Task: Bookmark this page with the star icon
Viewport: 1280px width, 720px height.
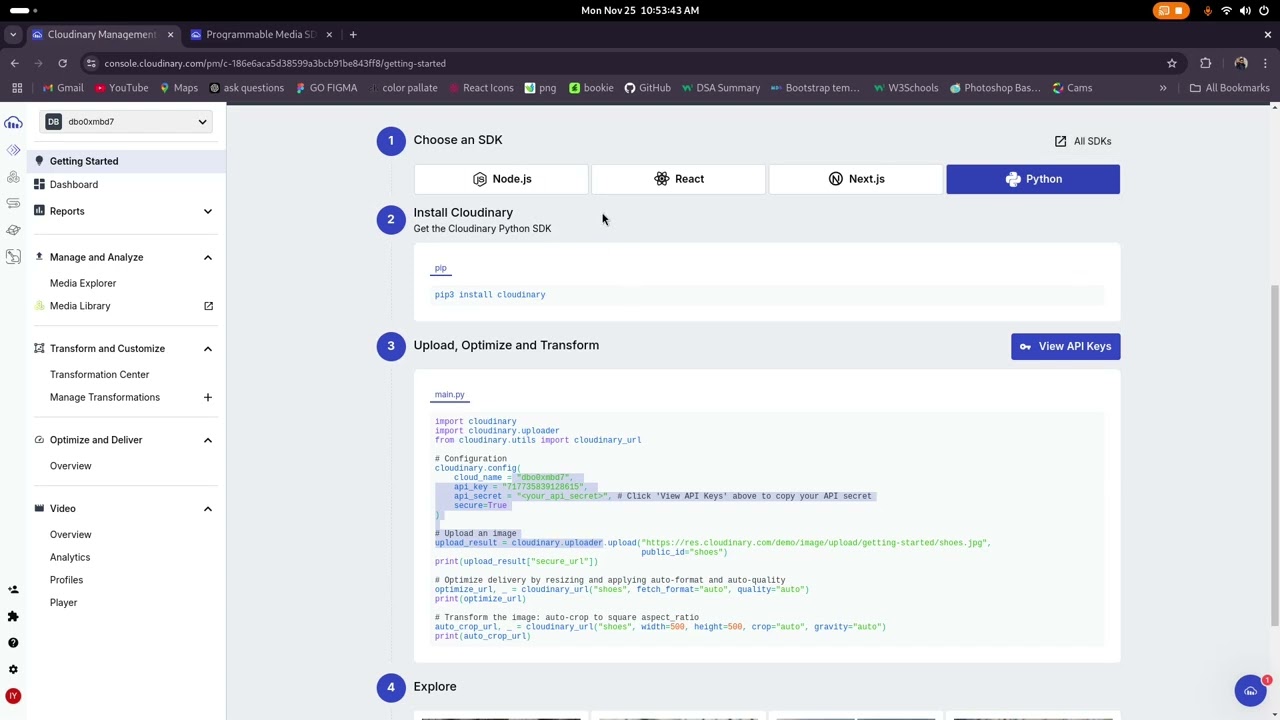Action: point(1172,63)
